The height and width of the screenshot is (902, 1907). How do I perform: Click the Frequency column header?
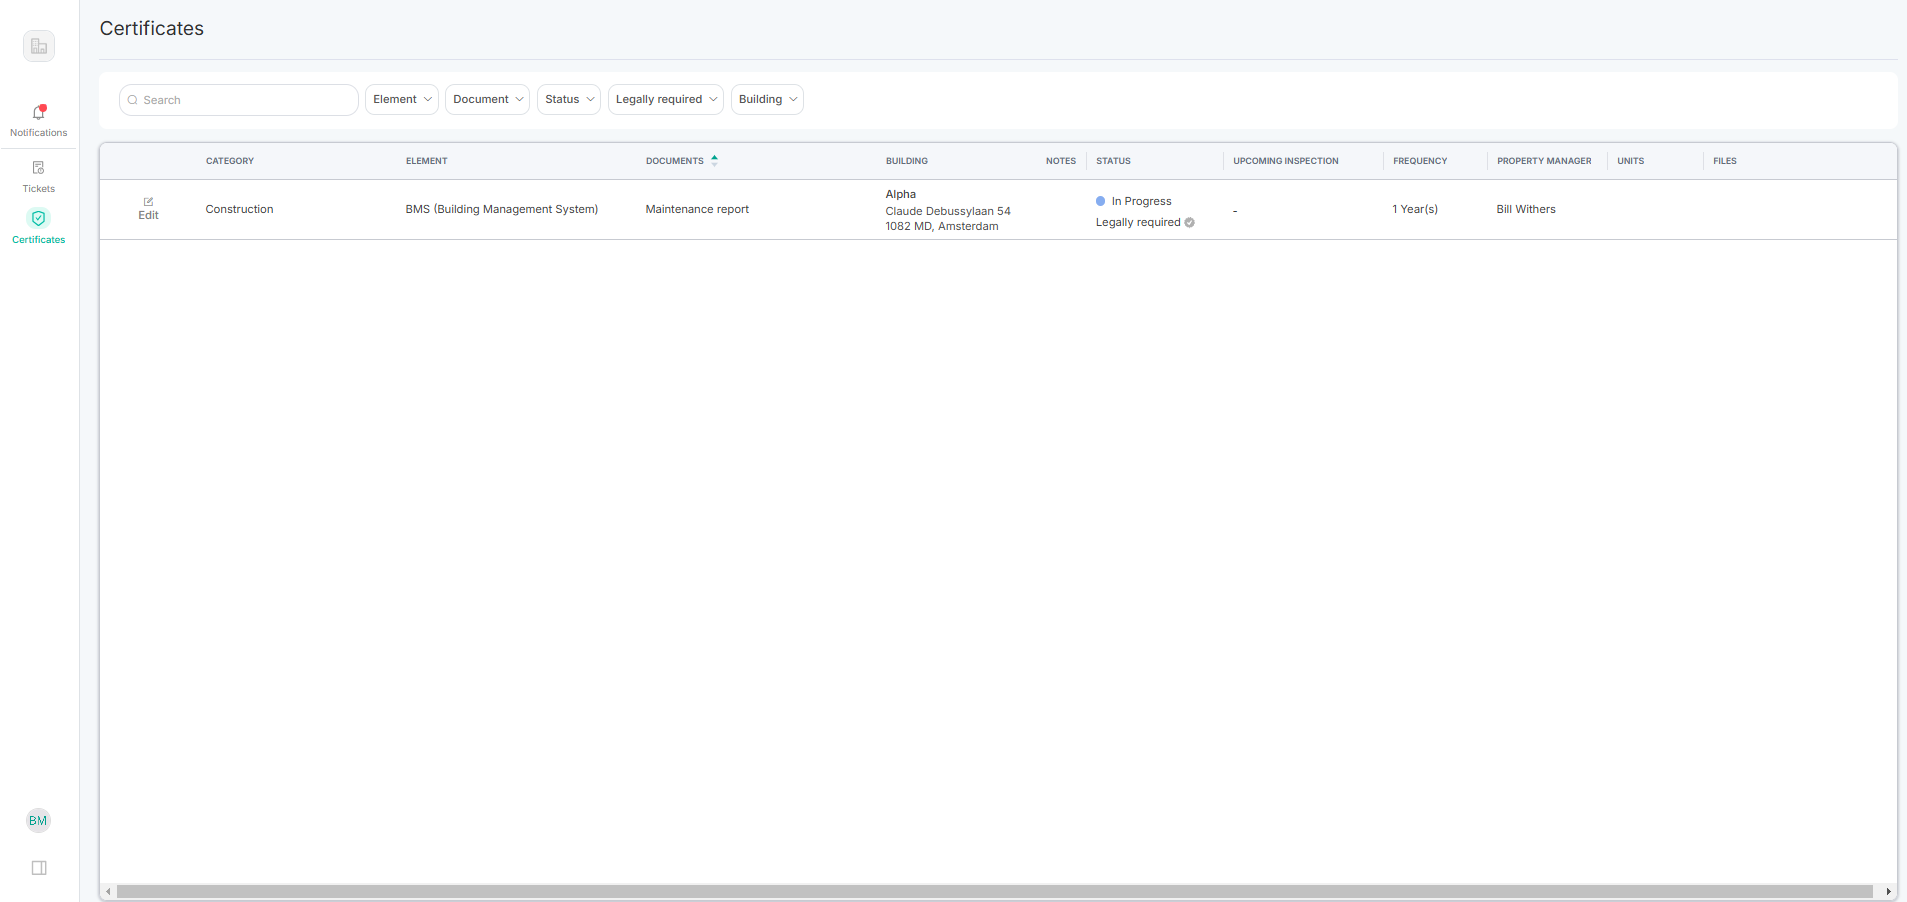click(1420, 161)
